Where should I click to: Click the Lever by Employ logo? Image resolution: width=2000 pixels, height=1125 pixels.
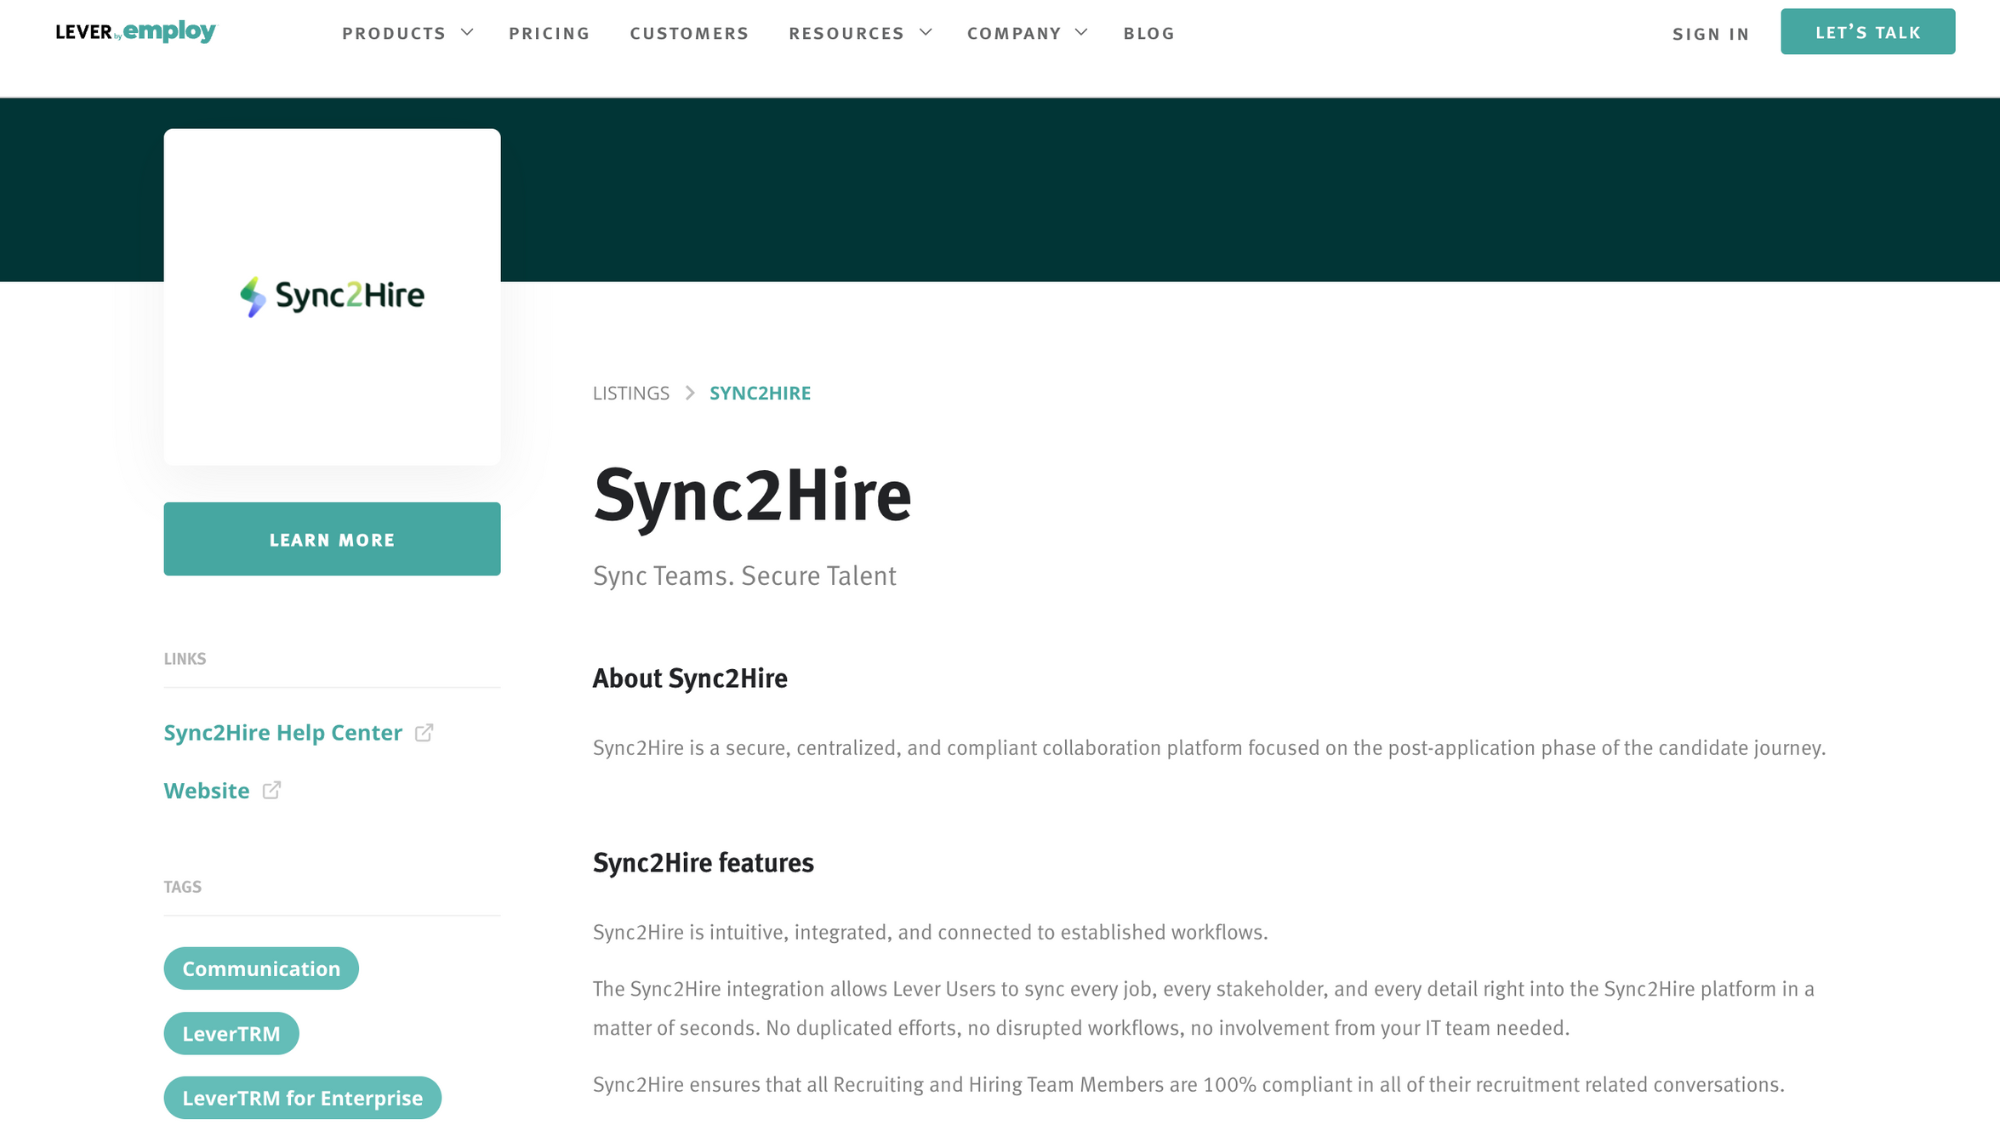click(136, 31)
